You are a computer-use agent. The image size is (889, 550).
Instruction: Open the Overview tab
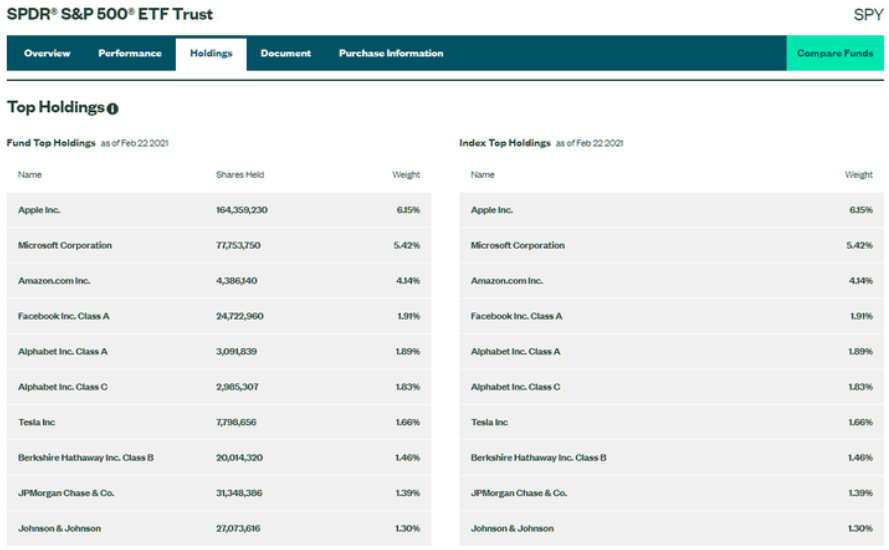[47, 53]
